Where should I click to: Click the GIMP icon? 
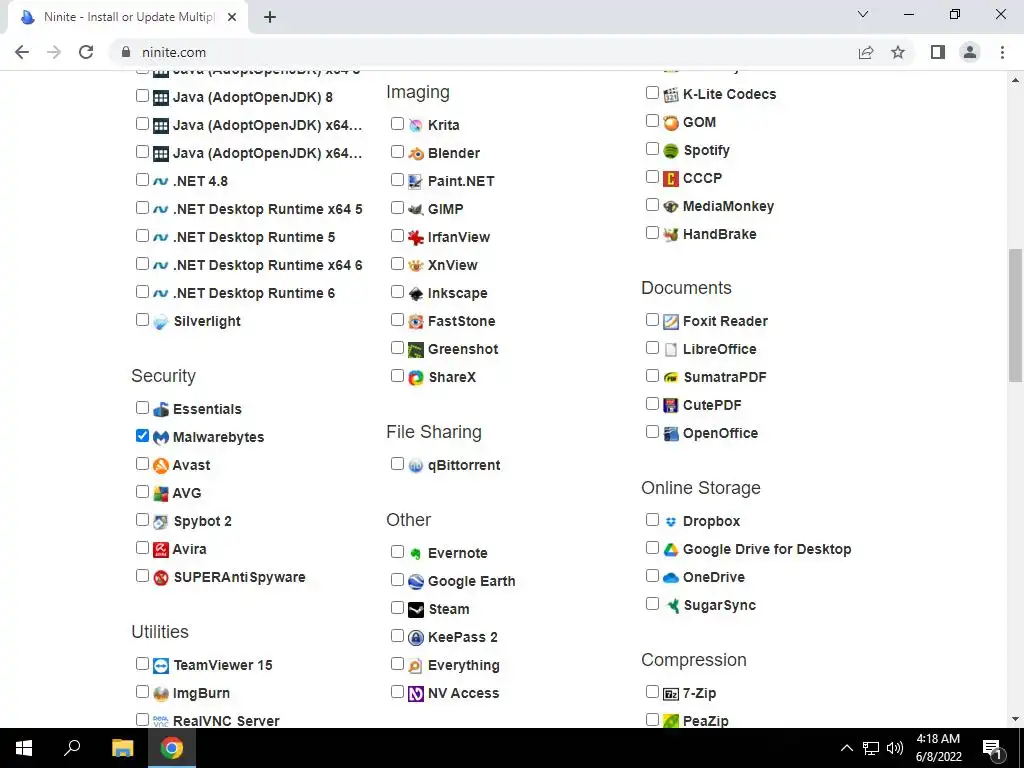[x=416, y=210]
